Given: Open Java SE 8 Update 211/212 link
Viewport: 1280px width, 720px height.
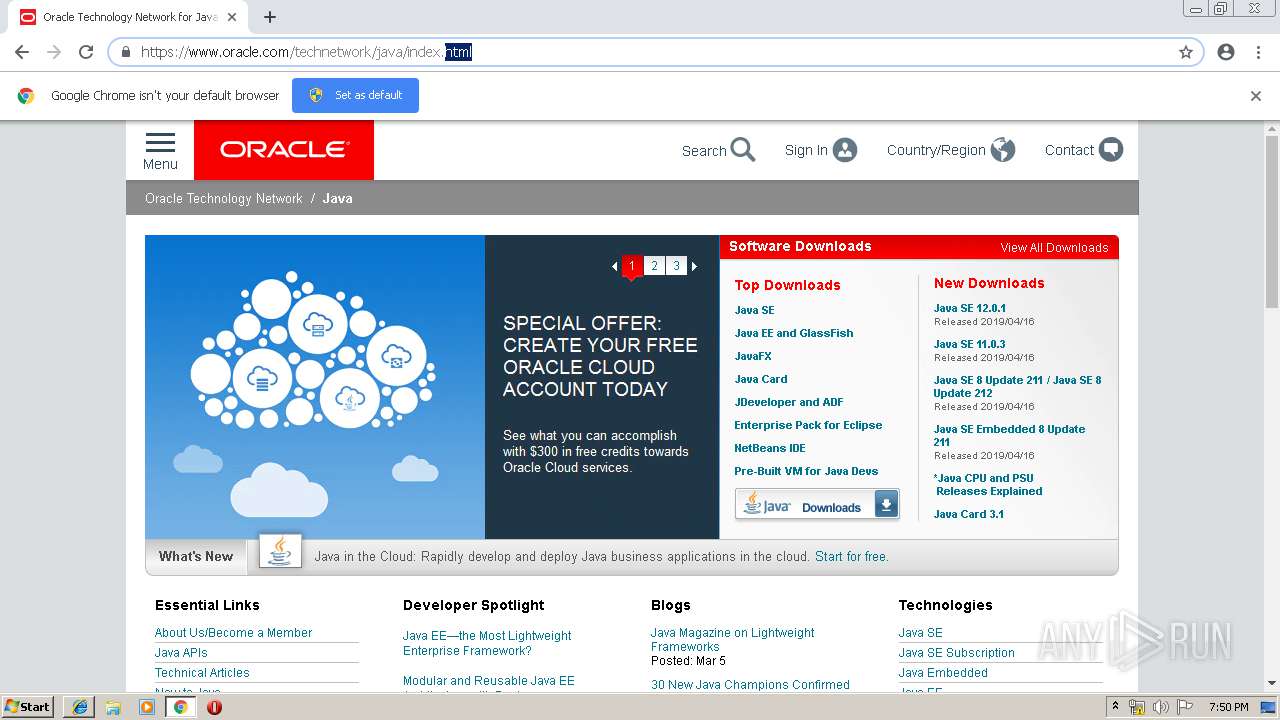Looking at the screenshot, I should pyautogui.click(x=1017, y=386).
